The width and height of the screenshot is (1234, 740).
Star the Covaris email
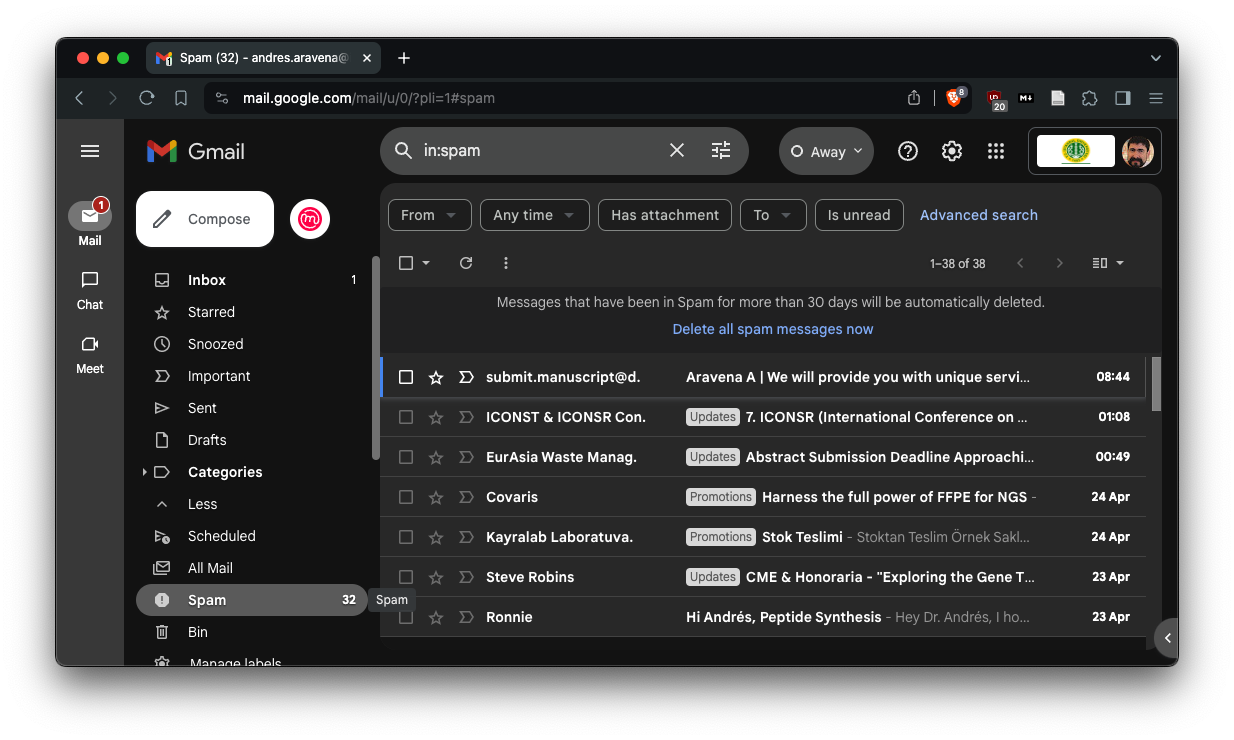point(436,497)
